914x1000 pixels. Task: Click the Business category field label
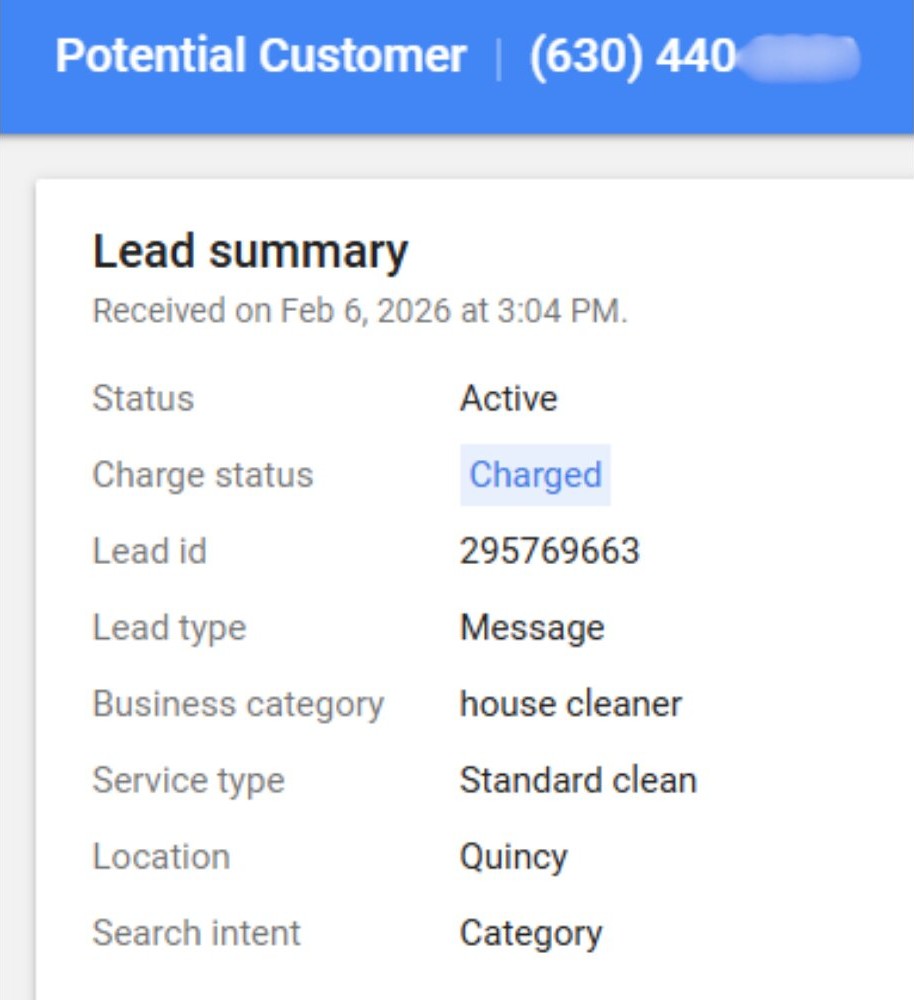tap(238, 704)
